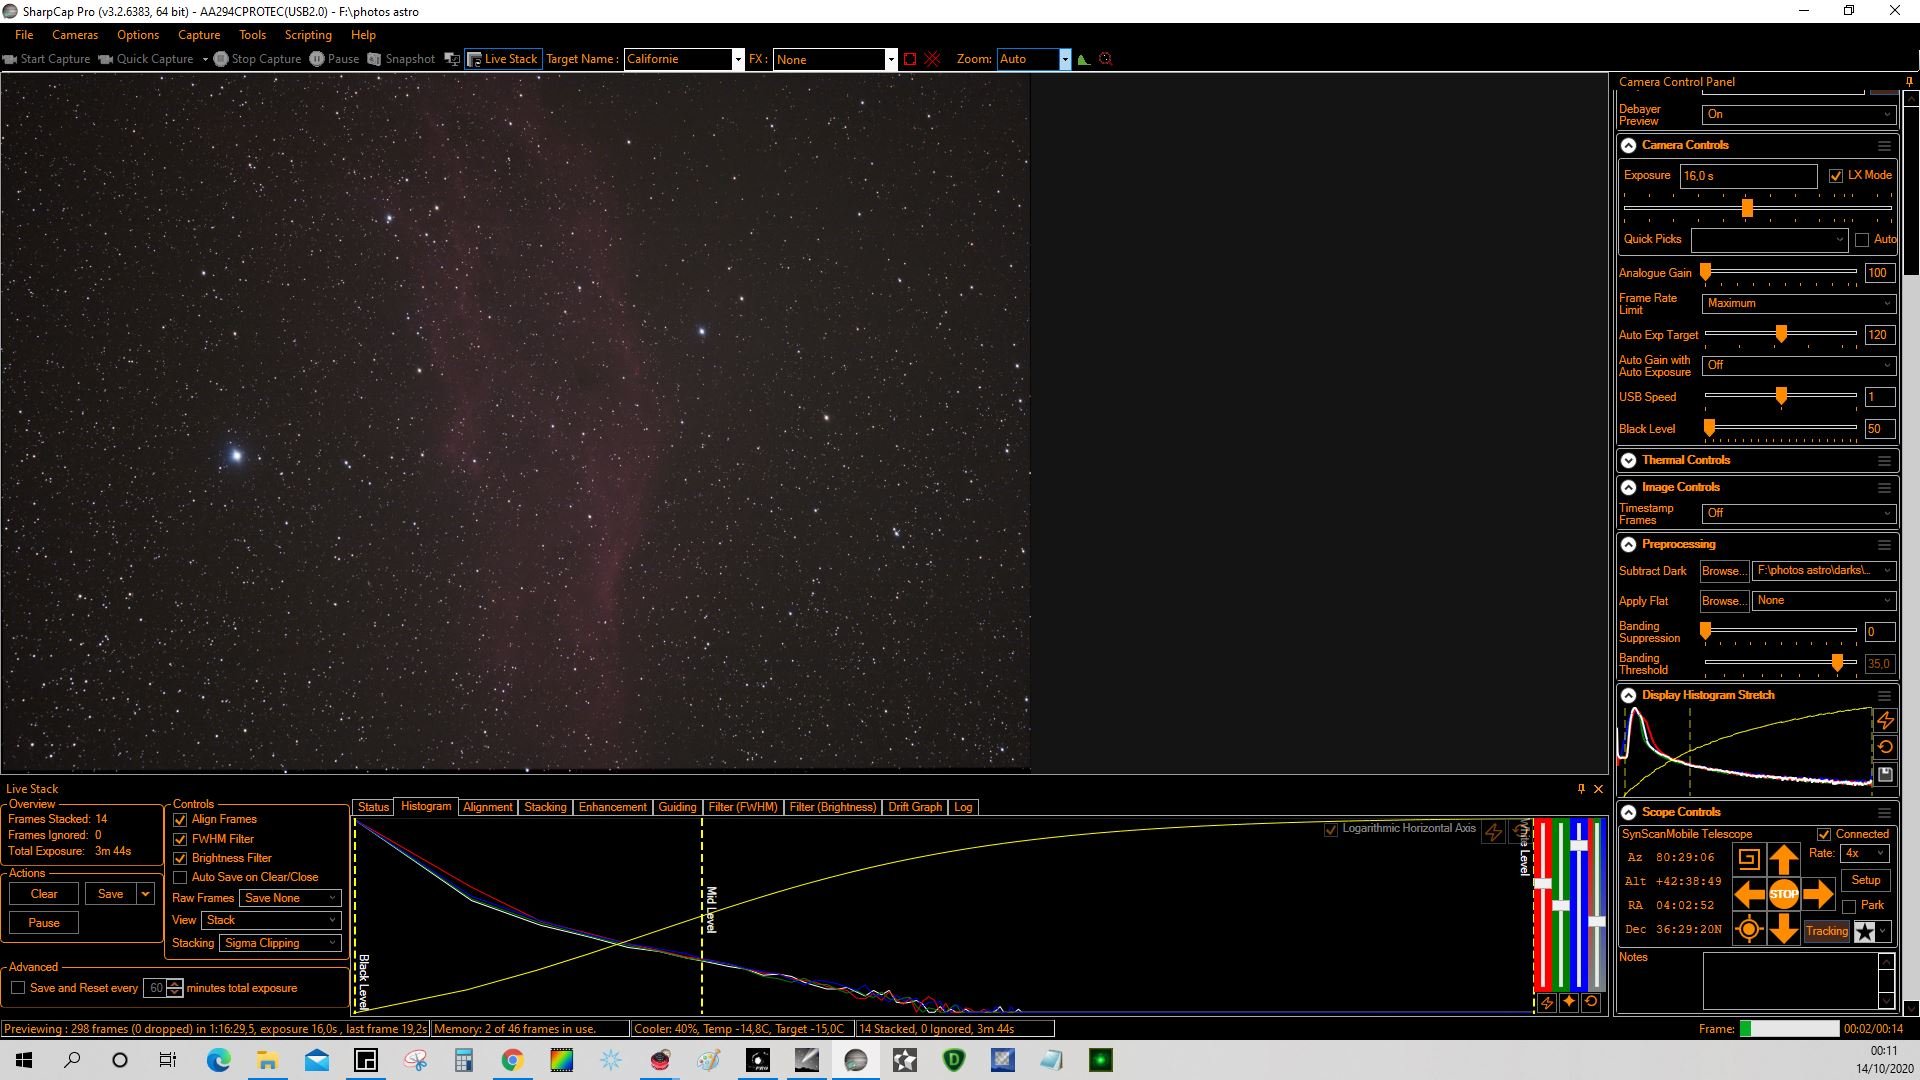This screenshot has width=1920, height=1080.
Task: Enable Save and Reset every checkbox
Action: click(18, 988)
